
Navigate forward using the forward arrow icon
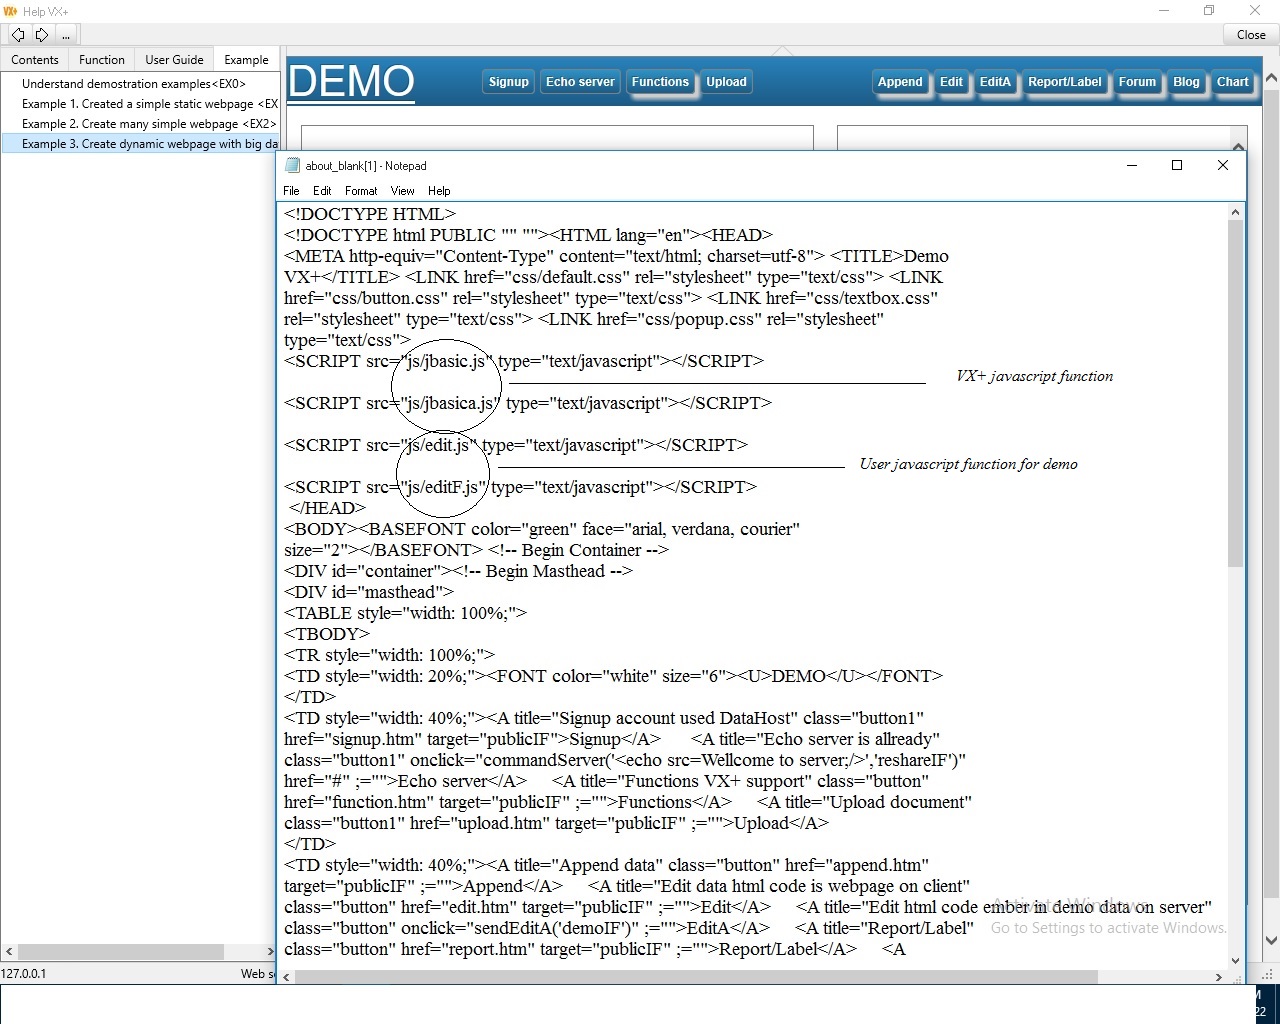click(41, 34)
